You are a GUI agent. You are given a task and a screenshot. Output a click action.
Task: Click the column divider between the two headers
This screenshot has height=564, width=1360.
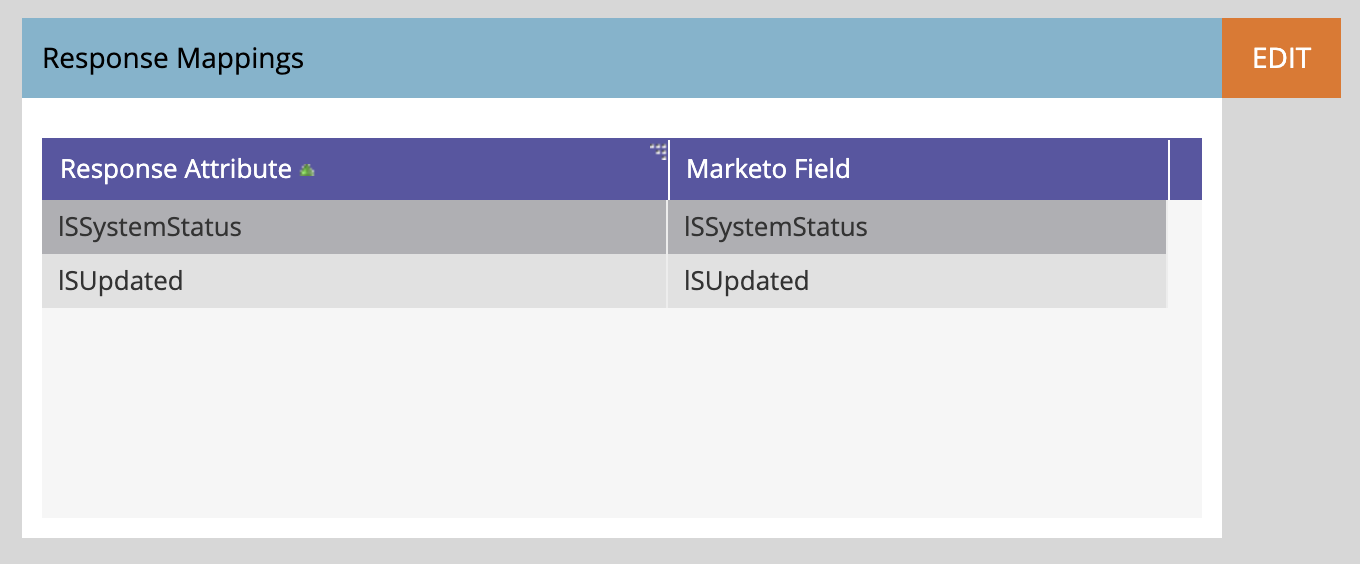click(x=669, y=169)
